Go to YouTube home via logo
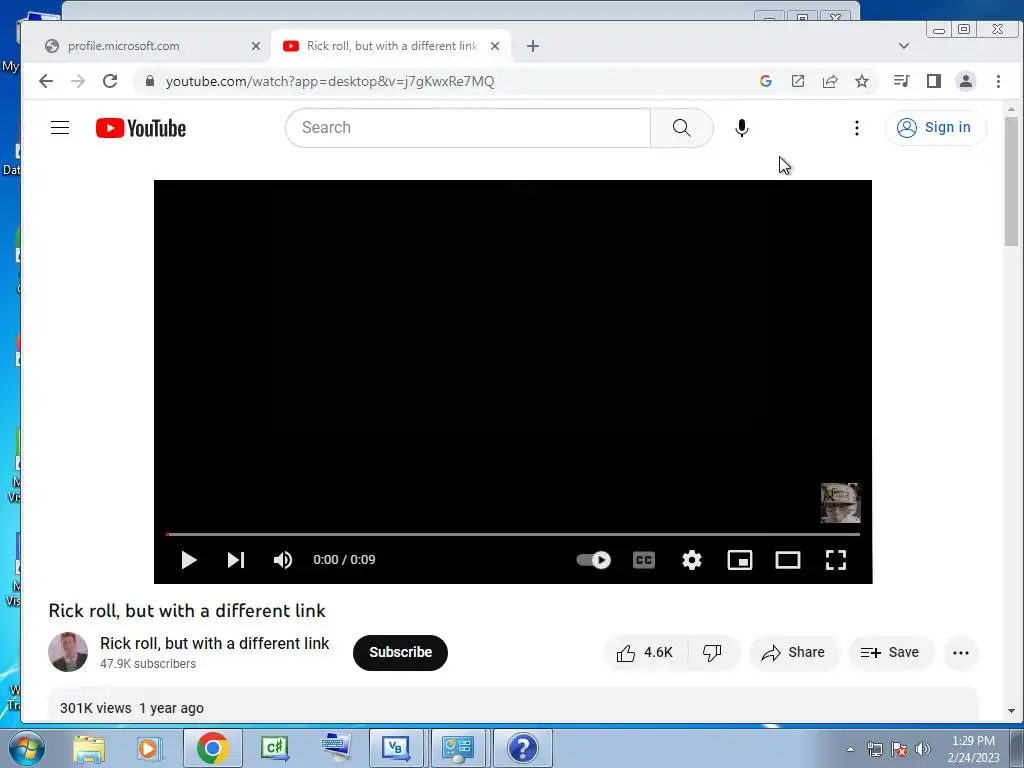 click(x=140, y=128)
